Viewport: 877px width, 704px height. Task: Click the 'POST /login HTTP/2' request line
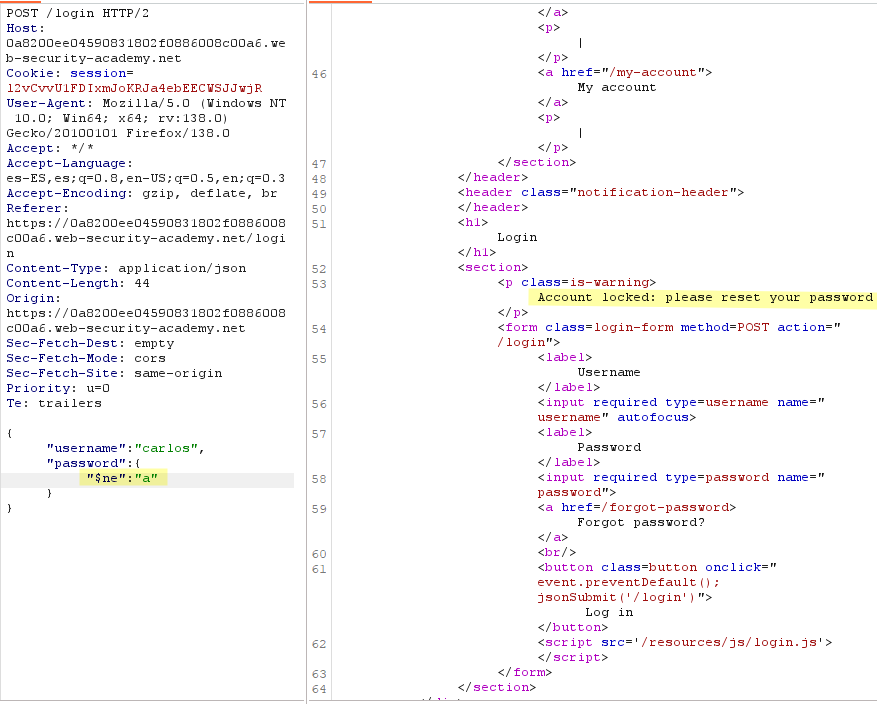(78, 13)
